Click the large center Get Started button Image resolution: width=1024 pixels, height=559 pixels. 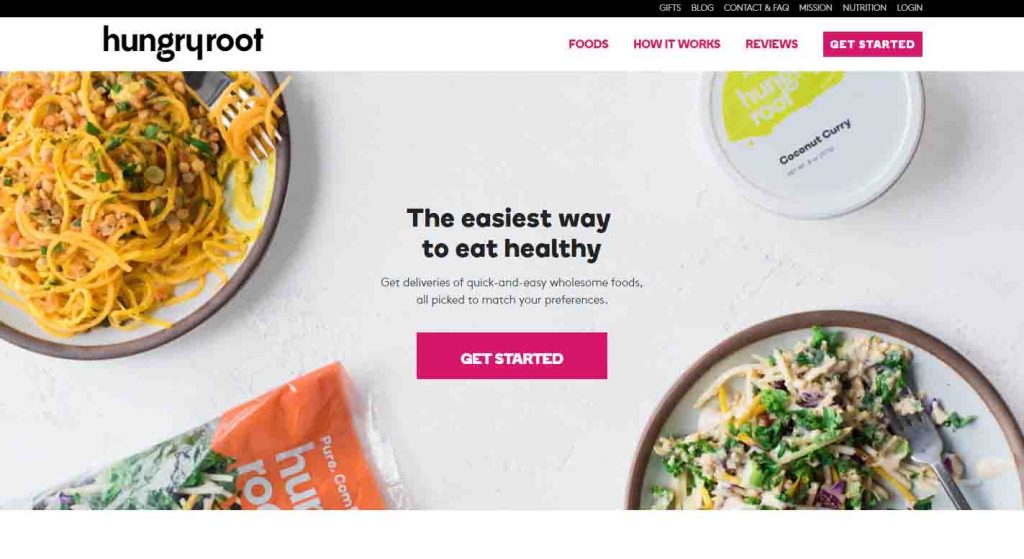511,356
